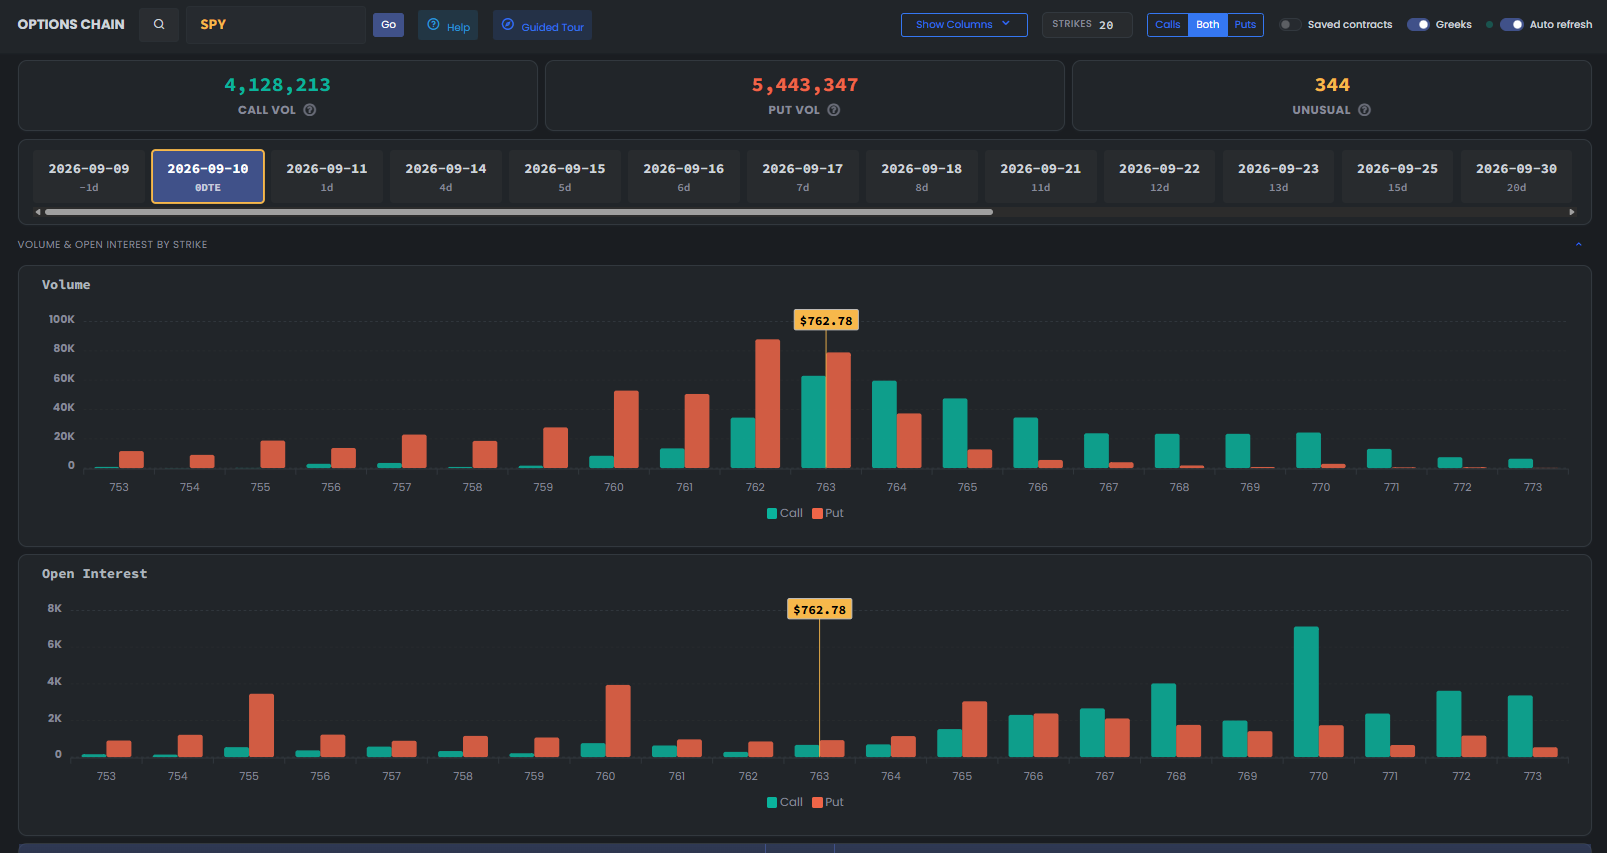Image resolution: width=1607 pixels, height=853 pixels.
Task: Select the 2026-09-14 expiration tab
Action: [446, 177]
